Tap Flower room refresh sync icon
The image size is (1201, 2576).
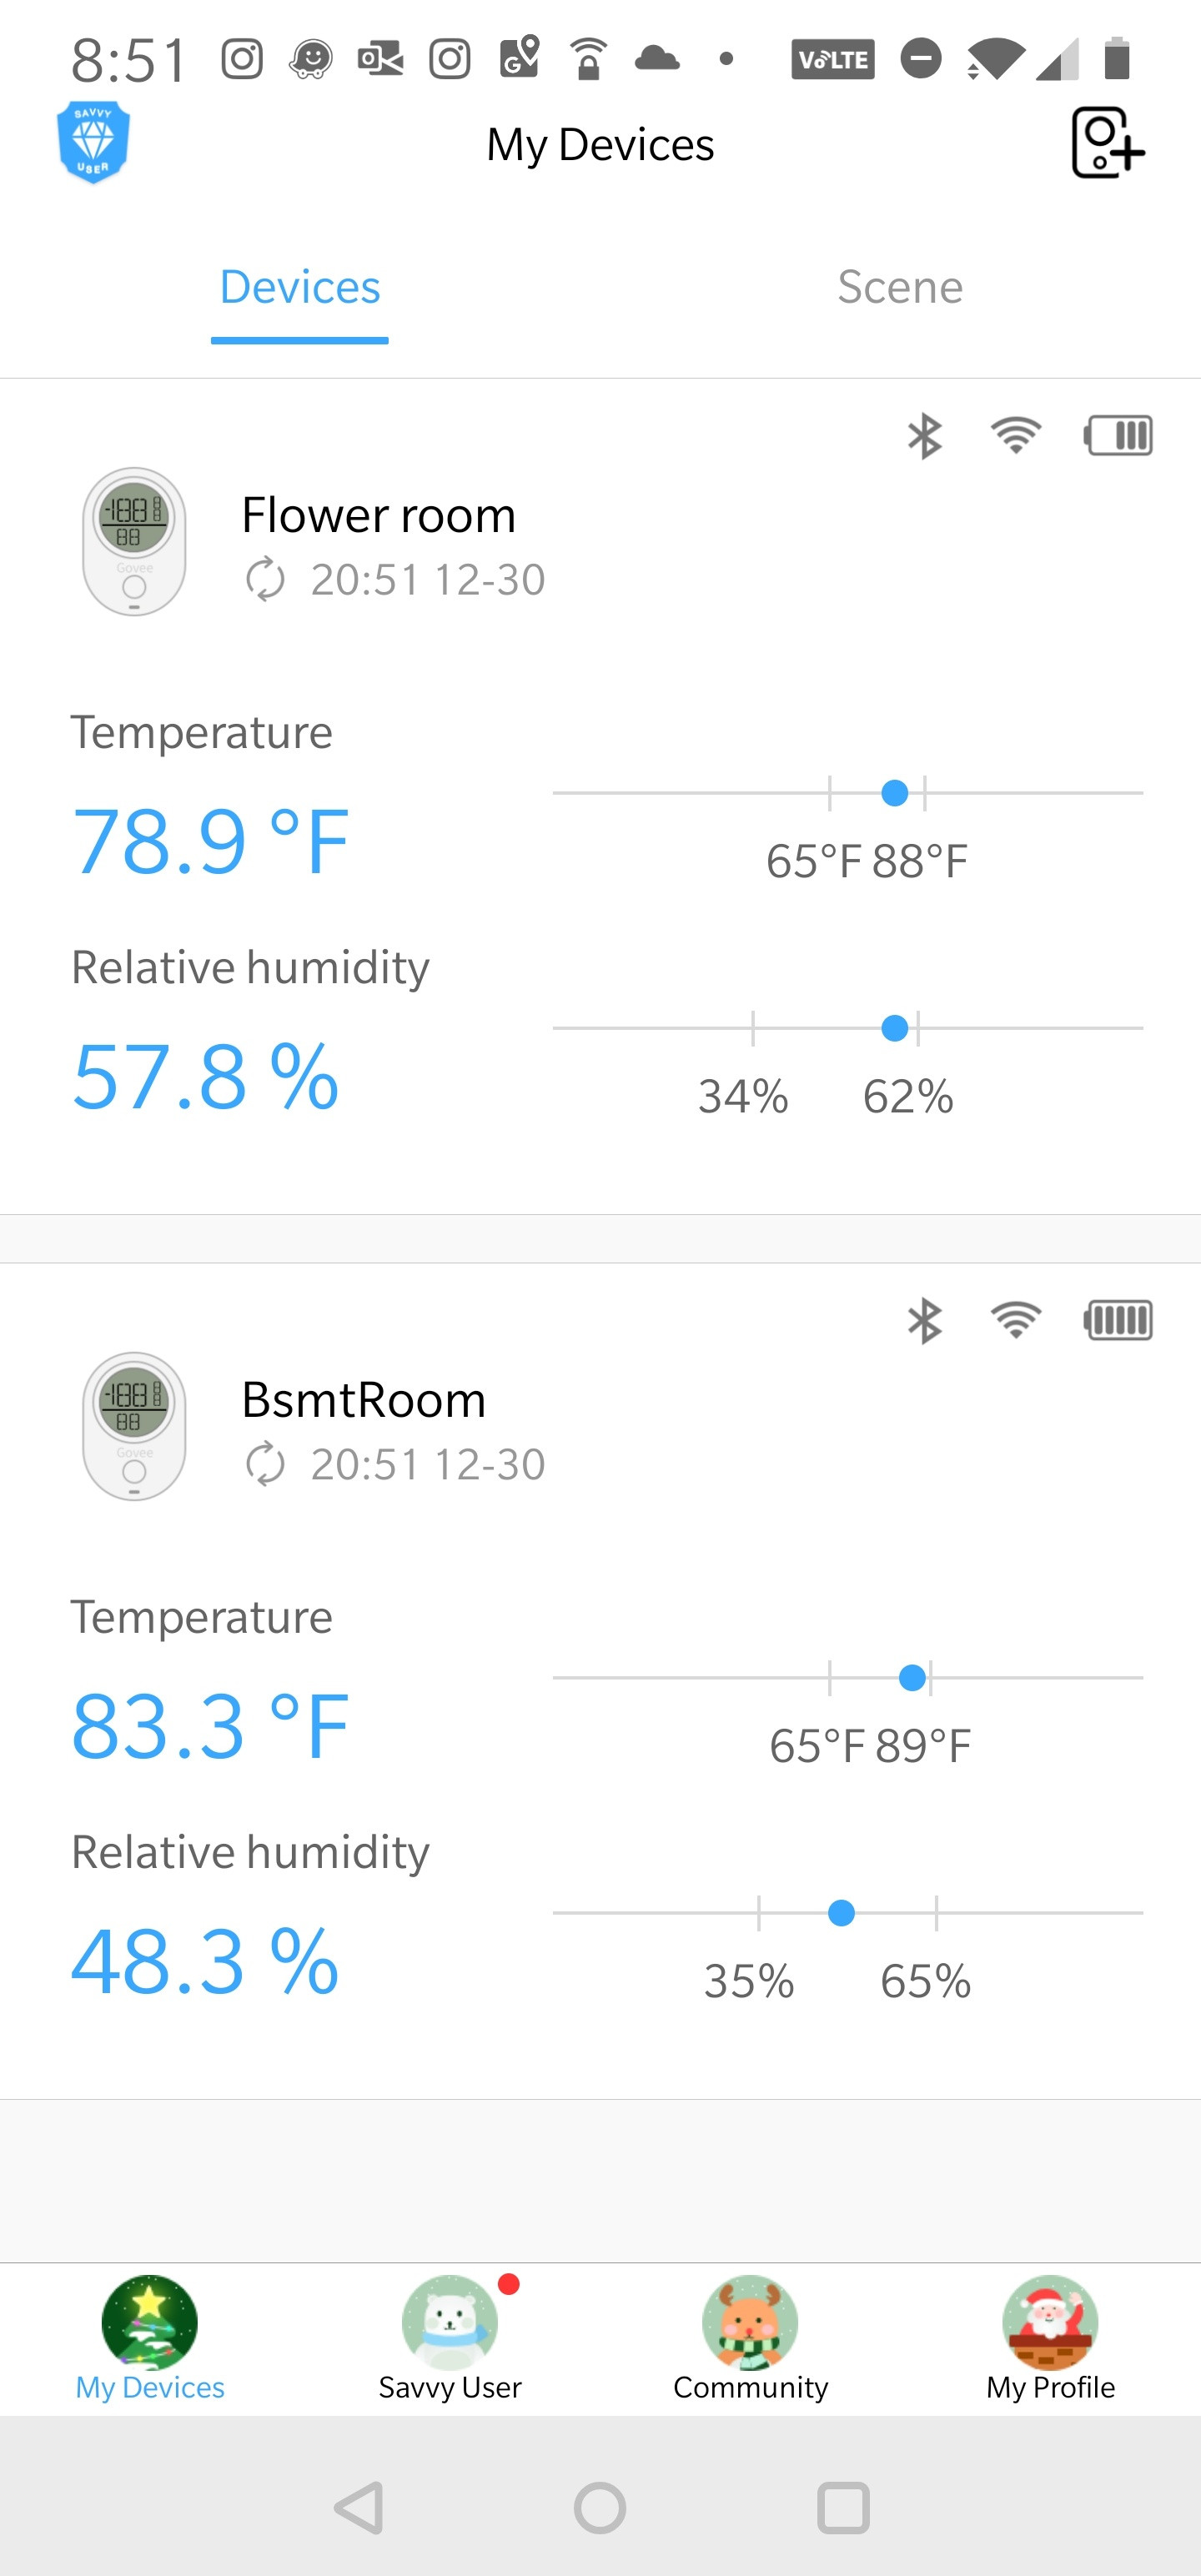click(x=265, y=580)
